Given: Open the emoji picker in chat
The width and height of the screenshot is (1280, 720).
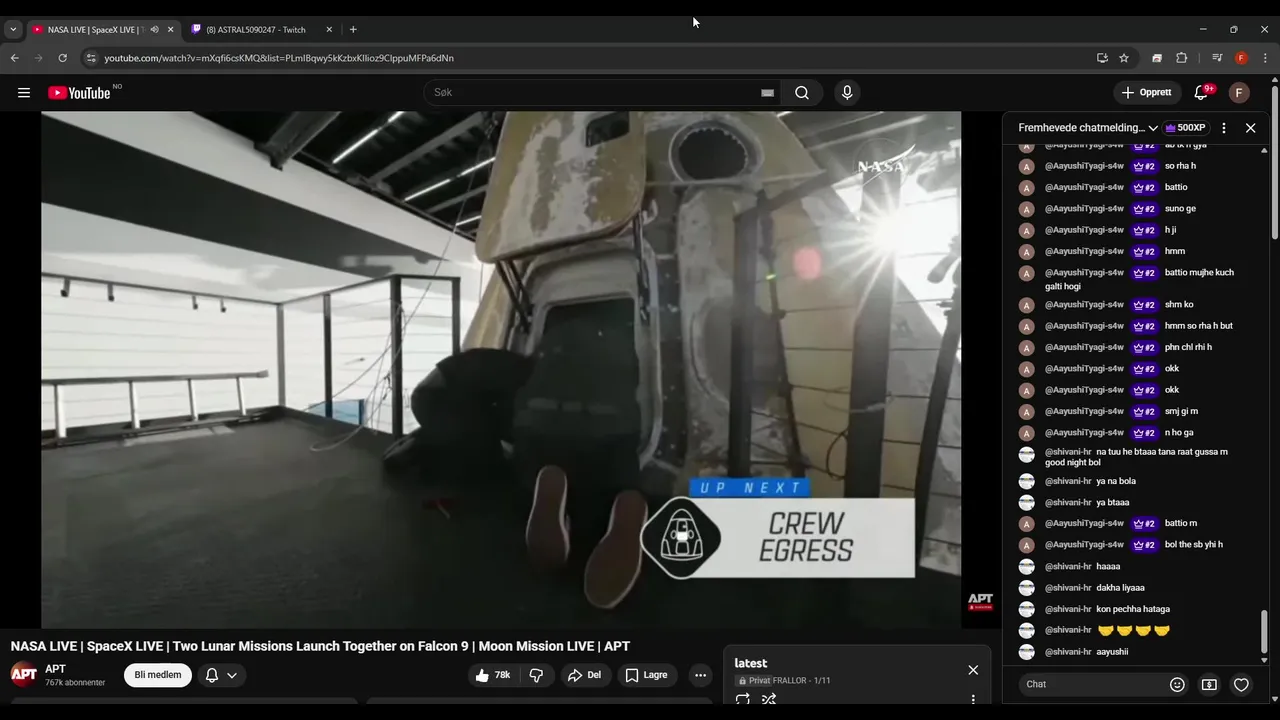Looking at the screenshot, I should [1177, 685].
